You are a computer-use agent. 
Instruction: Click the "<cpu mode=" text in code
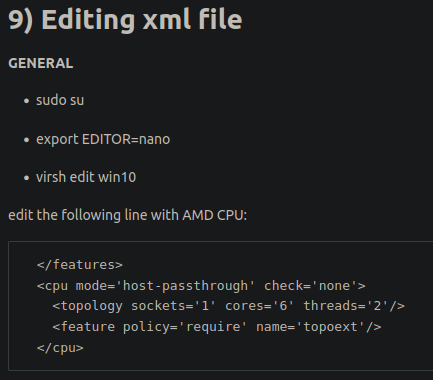(76, 286)
